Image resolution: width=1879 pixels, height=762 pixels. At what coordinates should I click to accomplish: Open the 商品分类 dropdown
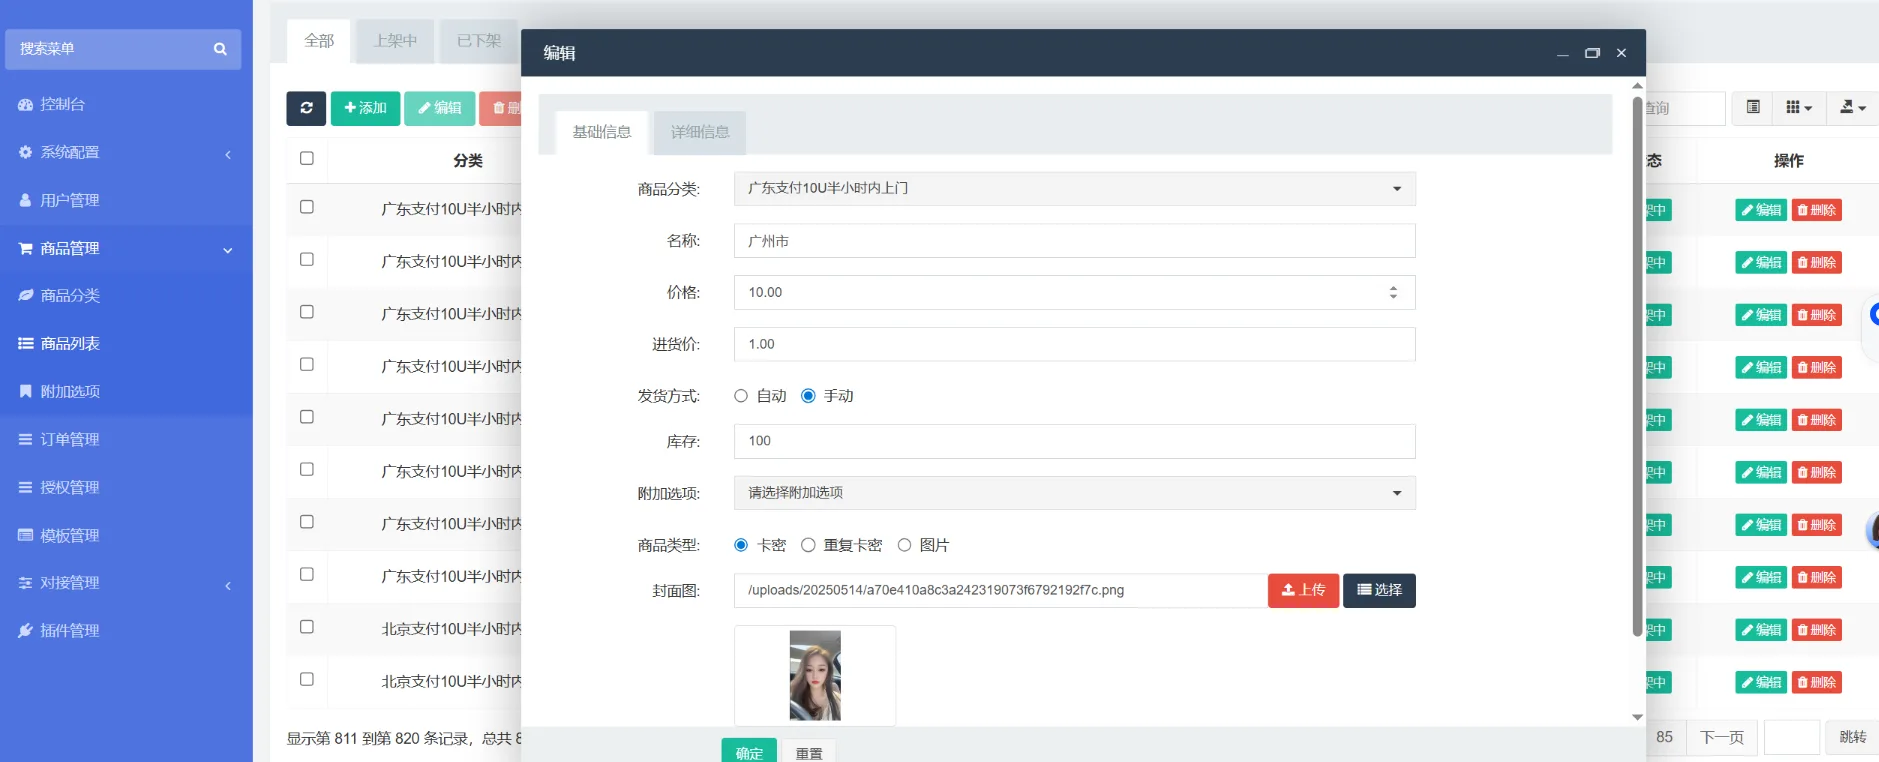[x=1074, y=189]
